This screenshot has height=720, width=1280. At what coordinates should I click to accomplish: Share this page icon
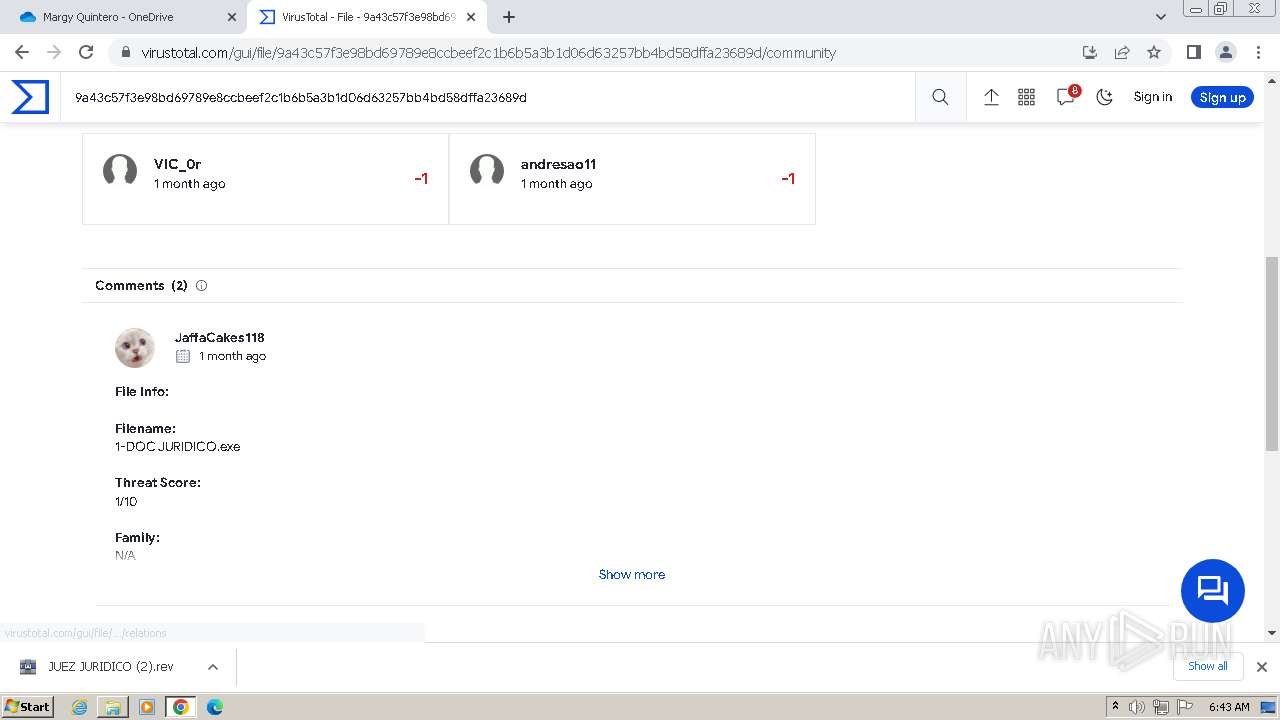pos(1122,52)
